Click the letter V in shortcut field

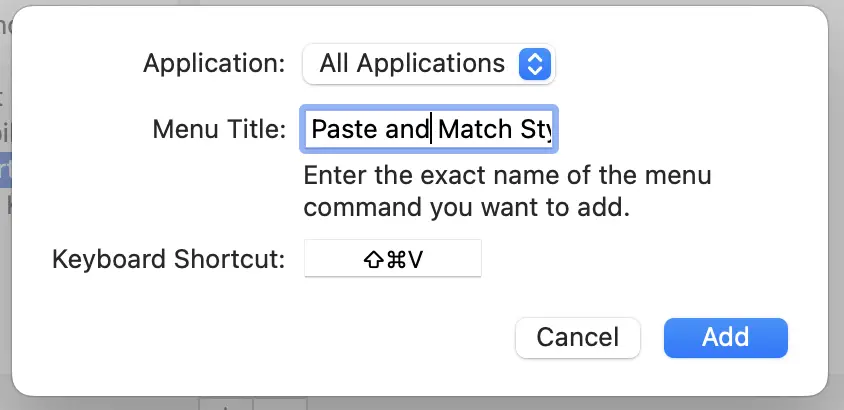coord(415,260)
